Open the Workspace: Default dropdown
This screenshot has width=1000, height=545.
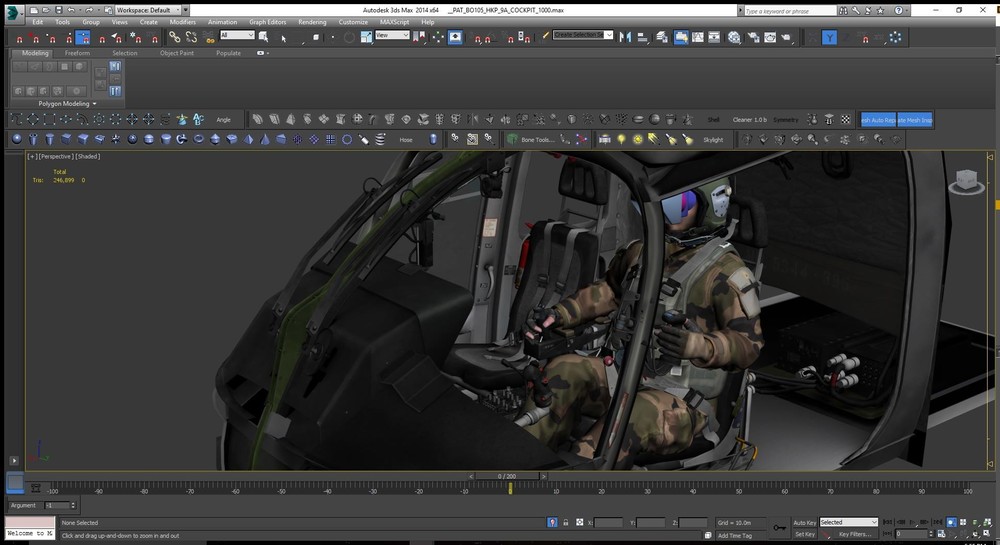click(146, 9)
